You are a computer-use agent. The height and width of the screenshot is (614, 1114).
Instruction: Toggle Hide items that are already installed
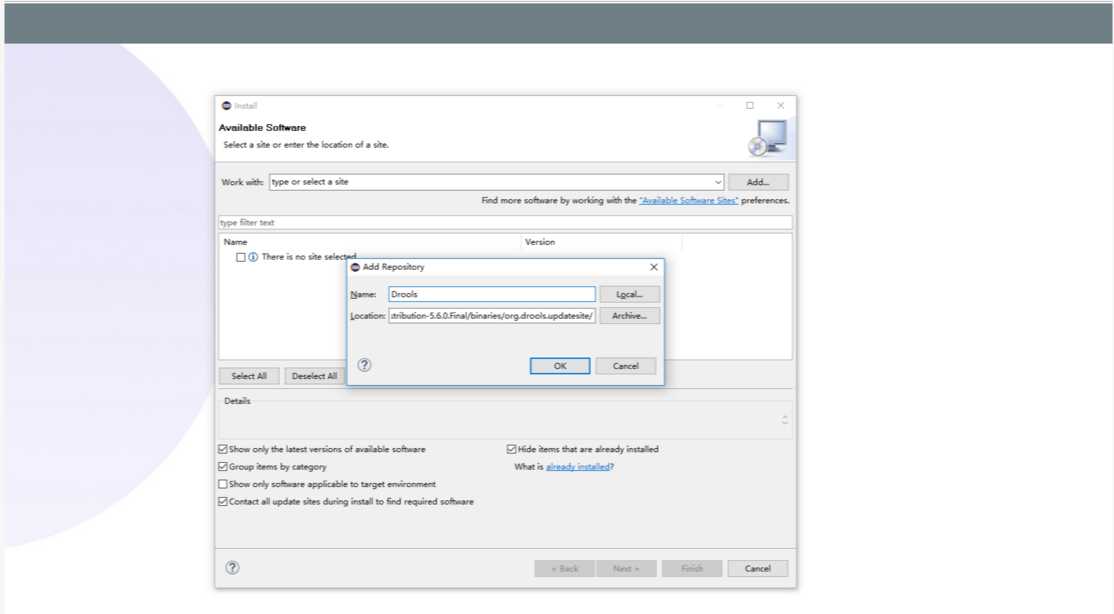(x=511, y=449)
